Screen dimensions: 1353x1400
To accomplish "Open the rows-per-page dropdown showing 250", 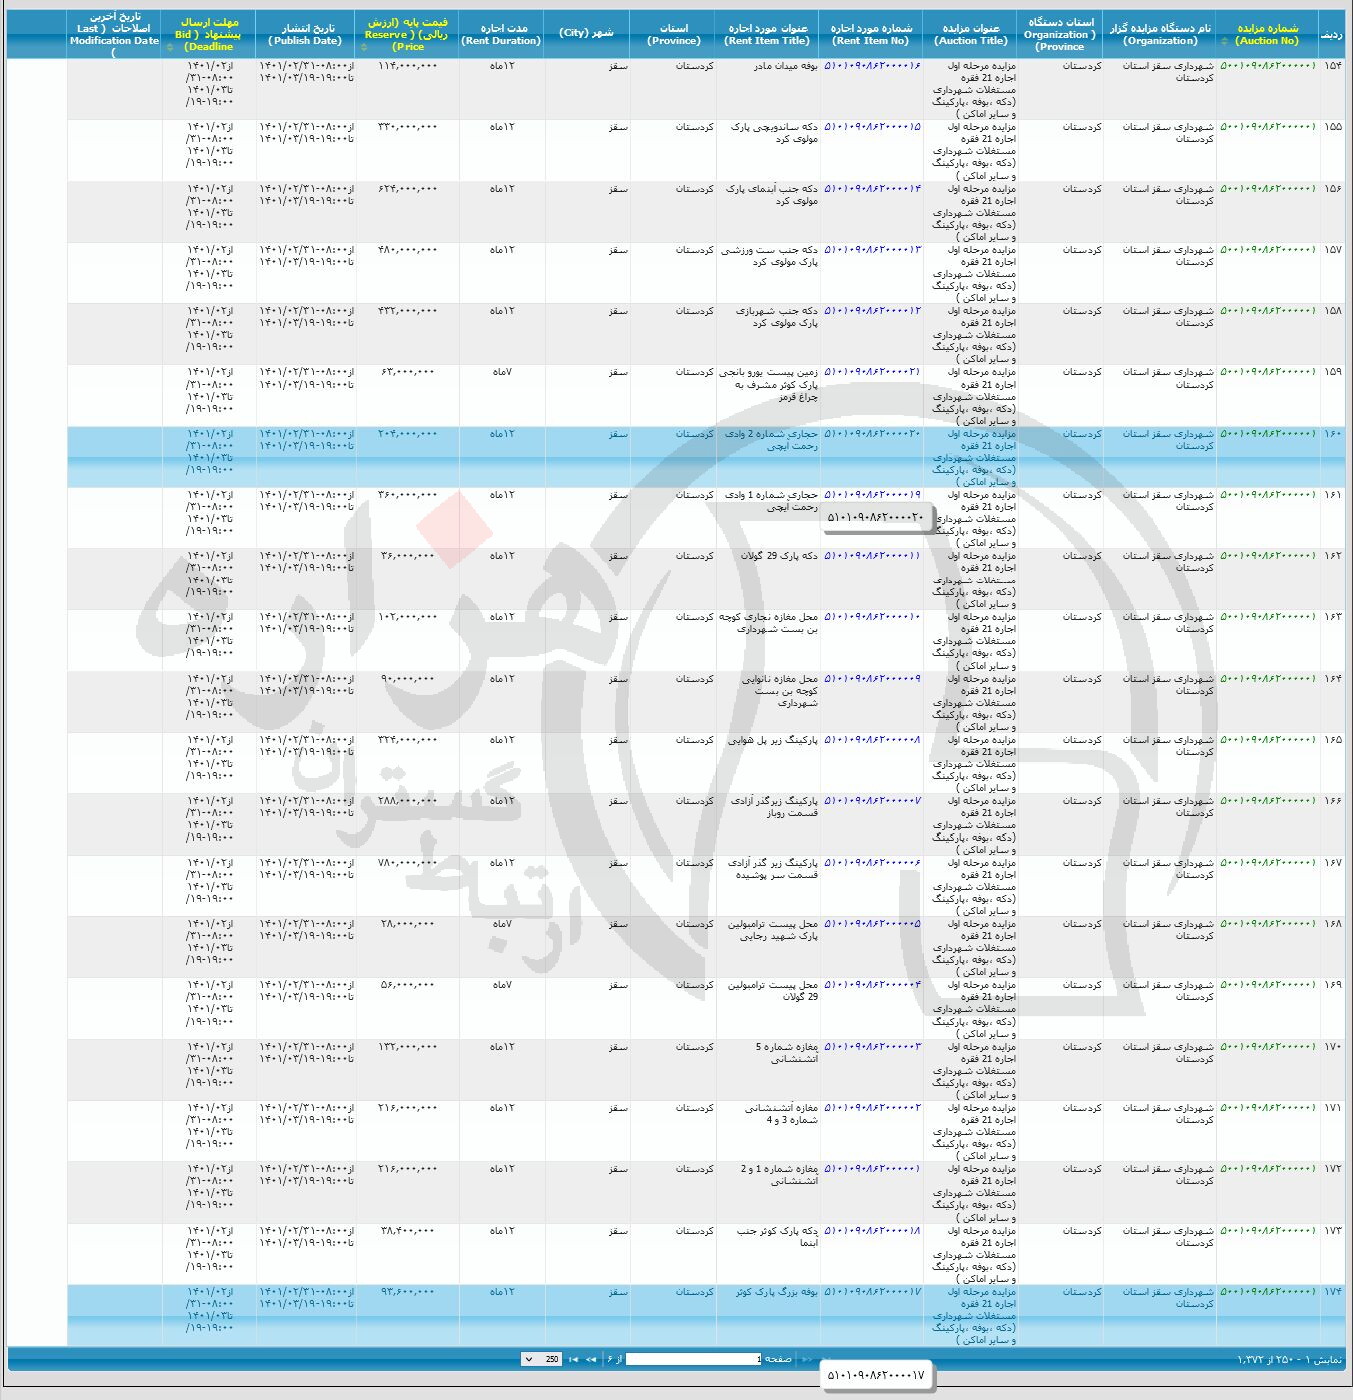I will 541,1359.
